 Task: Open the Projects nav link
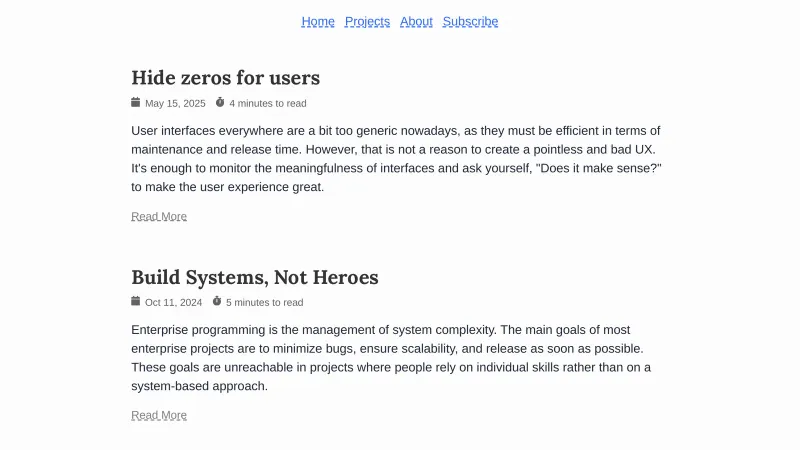pos(367,22)
